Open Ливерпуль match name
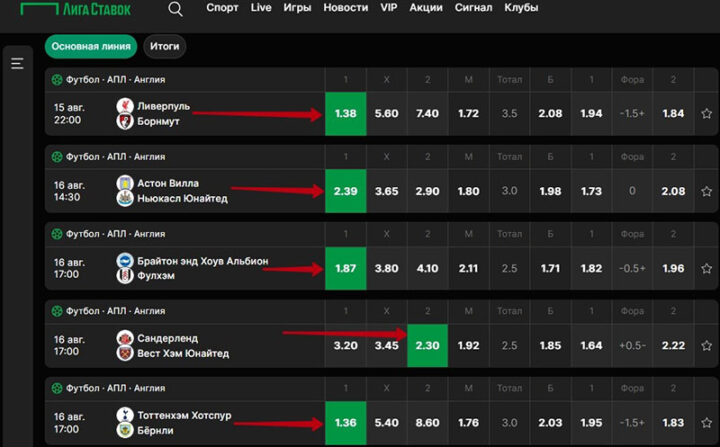 [163, 106]
